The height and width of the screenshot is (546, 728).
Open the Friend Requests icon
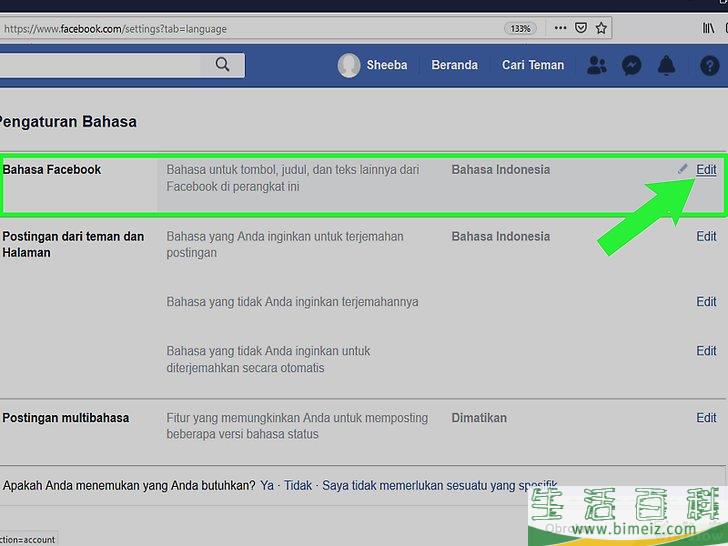[597, 65]
